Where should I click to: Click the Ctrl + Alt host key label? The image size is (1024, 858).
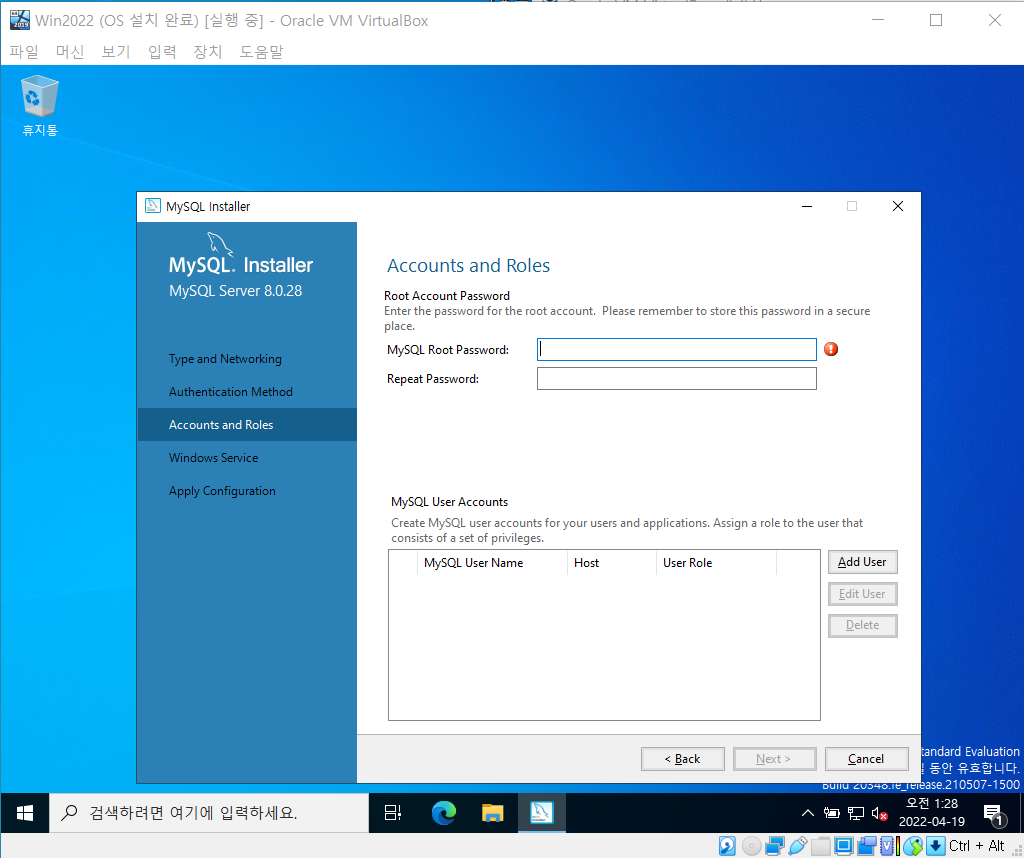point(976,846)
